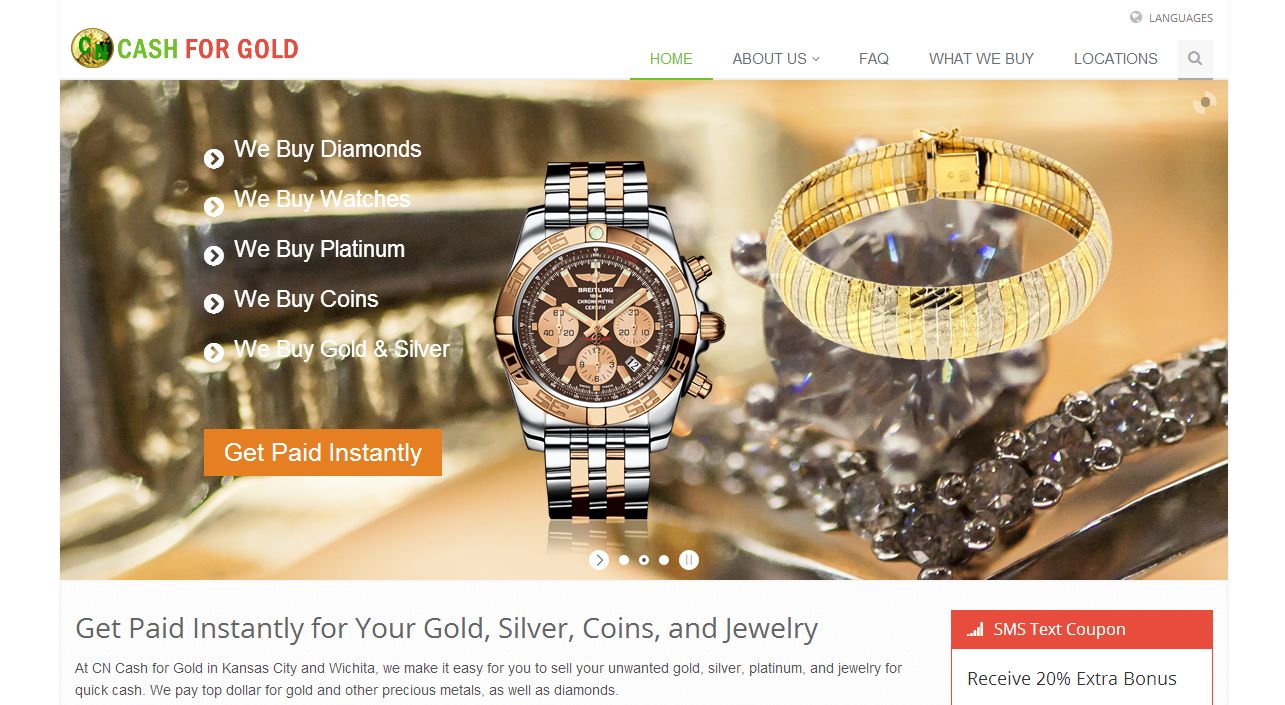Click the Get Paid Instantly button
This screenshot has width=1285, height=705.
323,452
